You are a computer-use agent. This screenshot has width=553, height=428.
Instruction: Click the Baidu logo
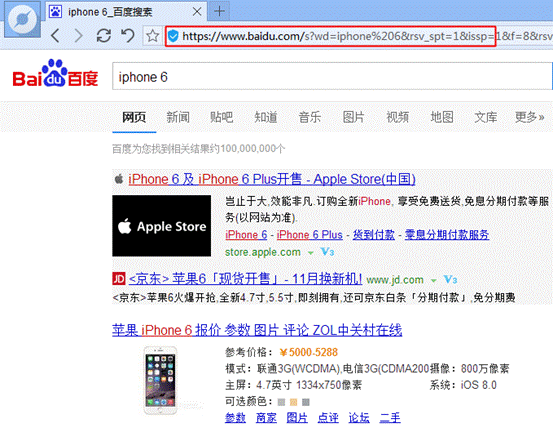tap(55, 73)
